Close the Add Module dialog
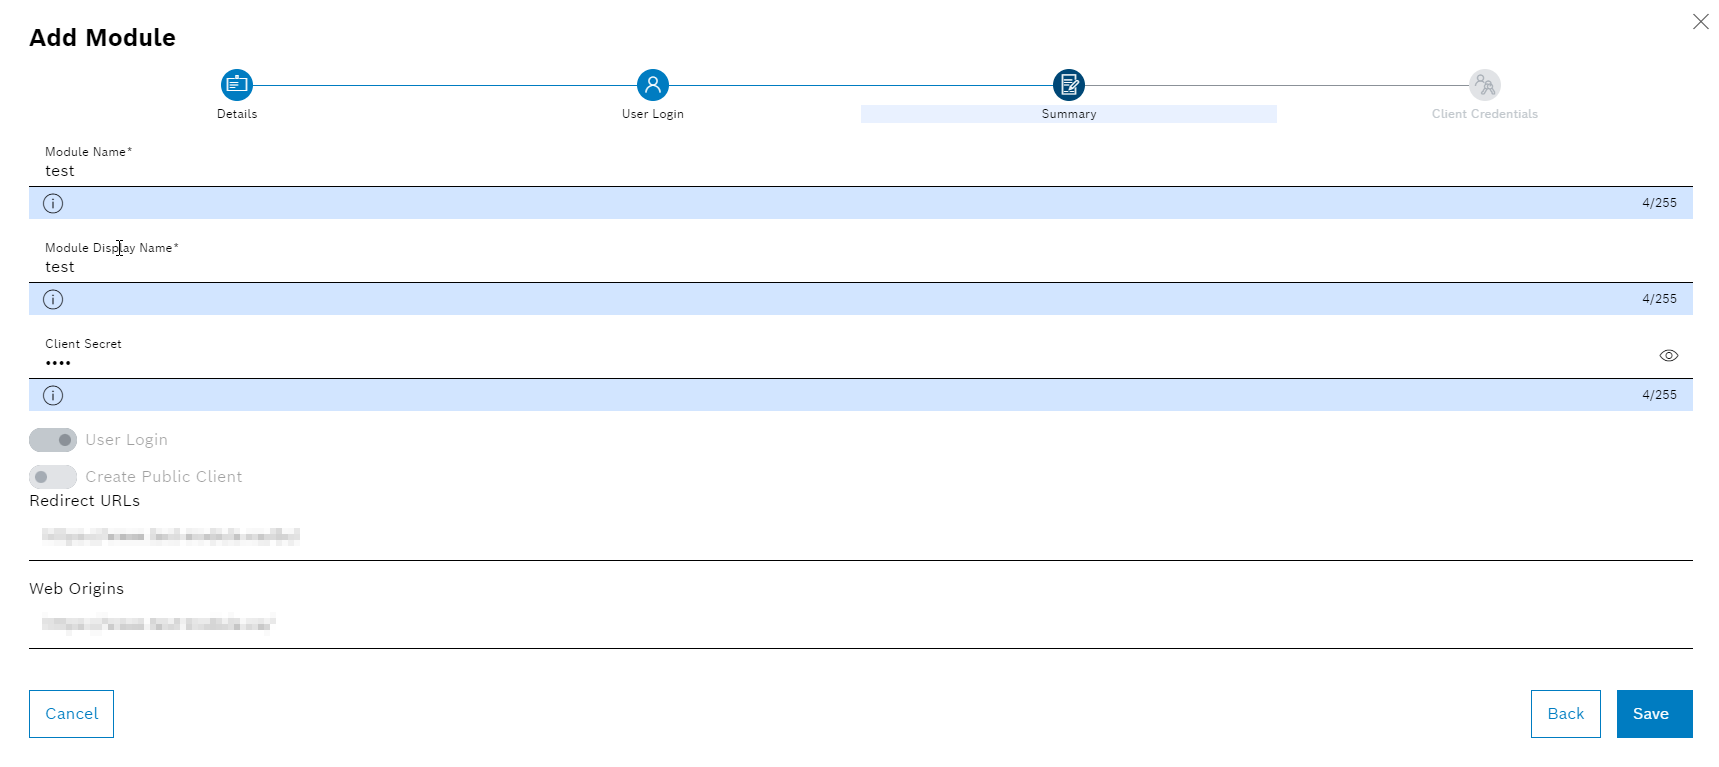 point(1700,22)
